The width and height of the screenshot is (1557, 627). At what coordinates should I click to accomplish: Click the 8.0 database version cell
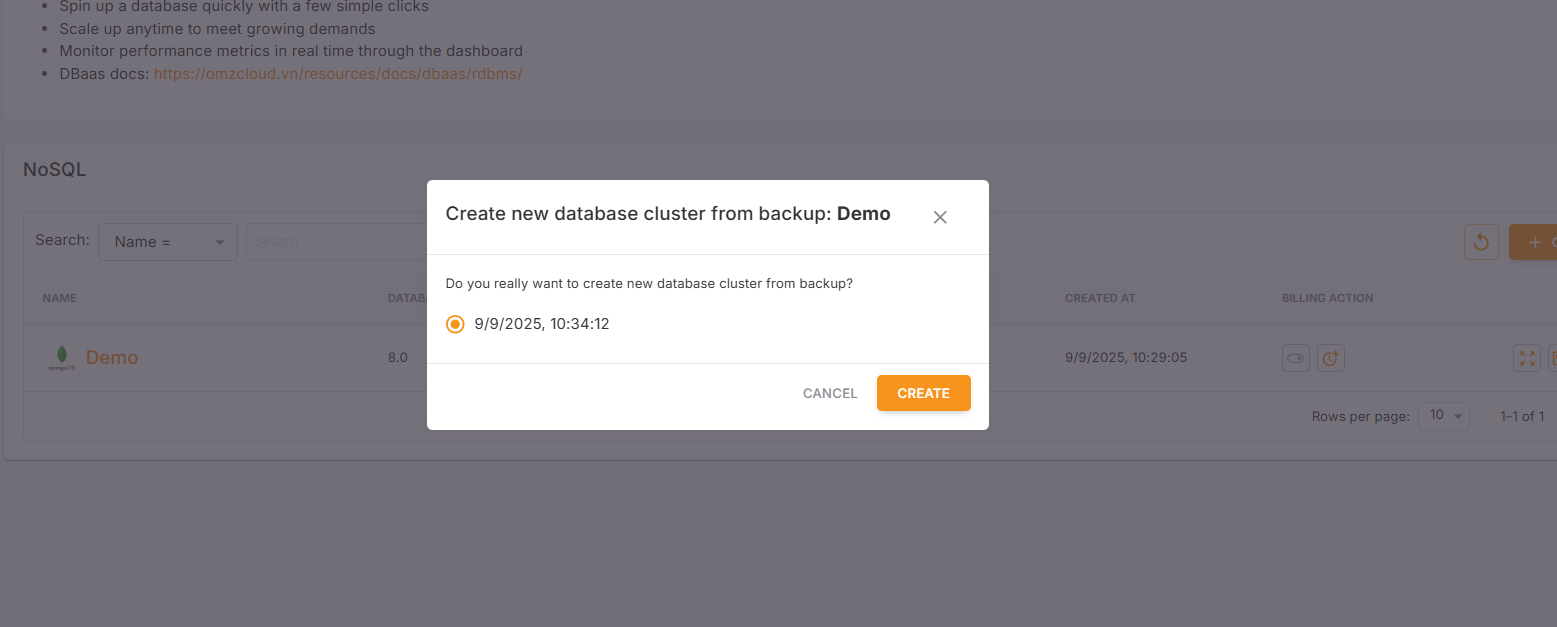[x=398, y=358]
